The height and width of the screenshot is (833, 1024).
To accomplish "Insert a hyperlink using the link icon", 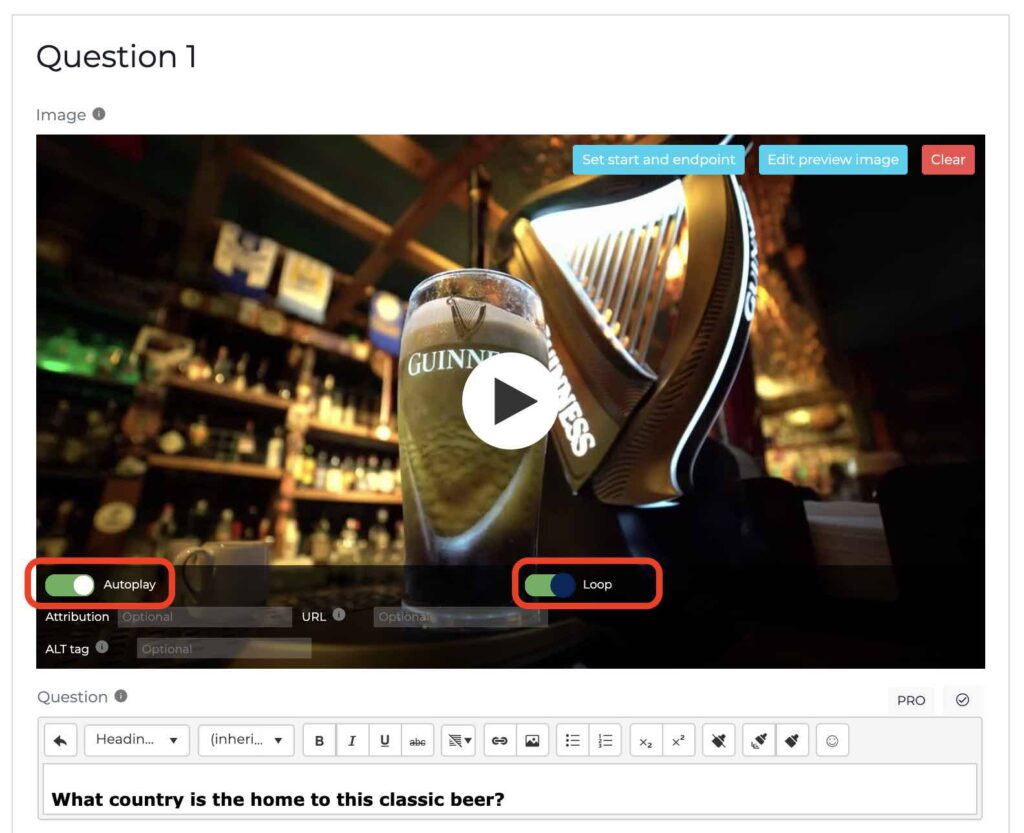I will [500, 740].
